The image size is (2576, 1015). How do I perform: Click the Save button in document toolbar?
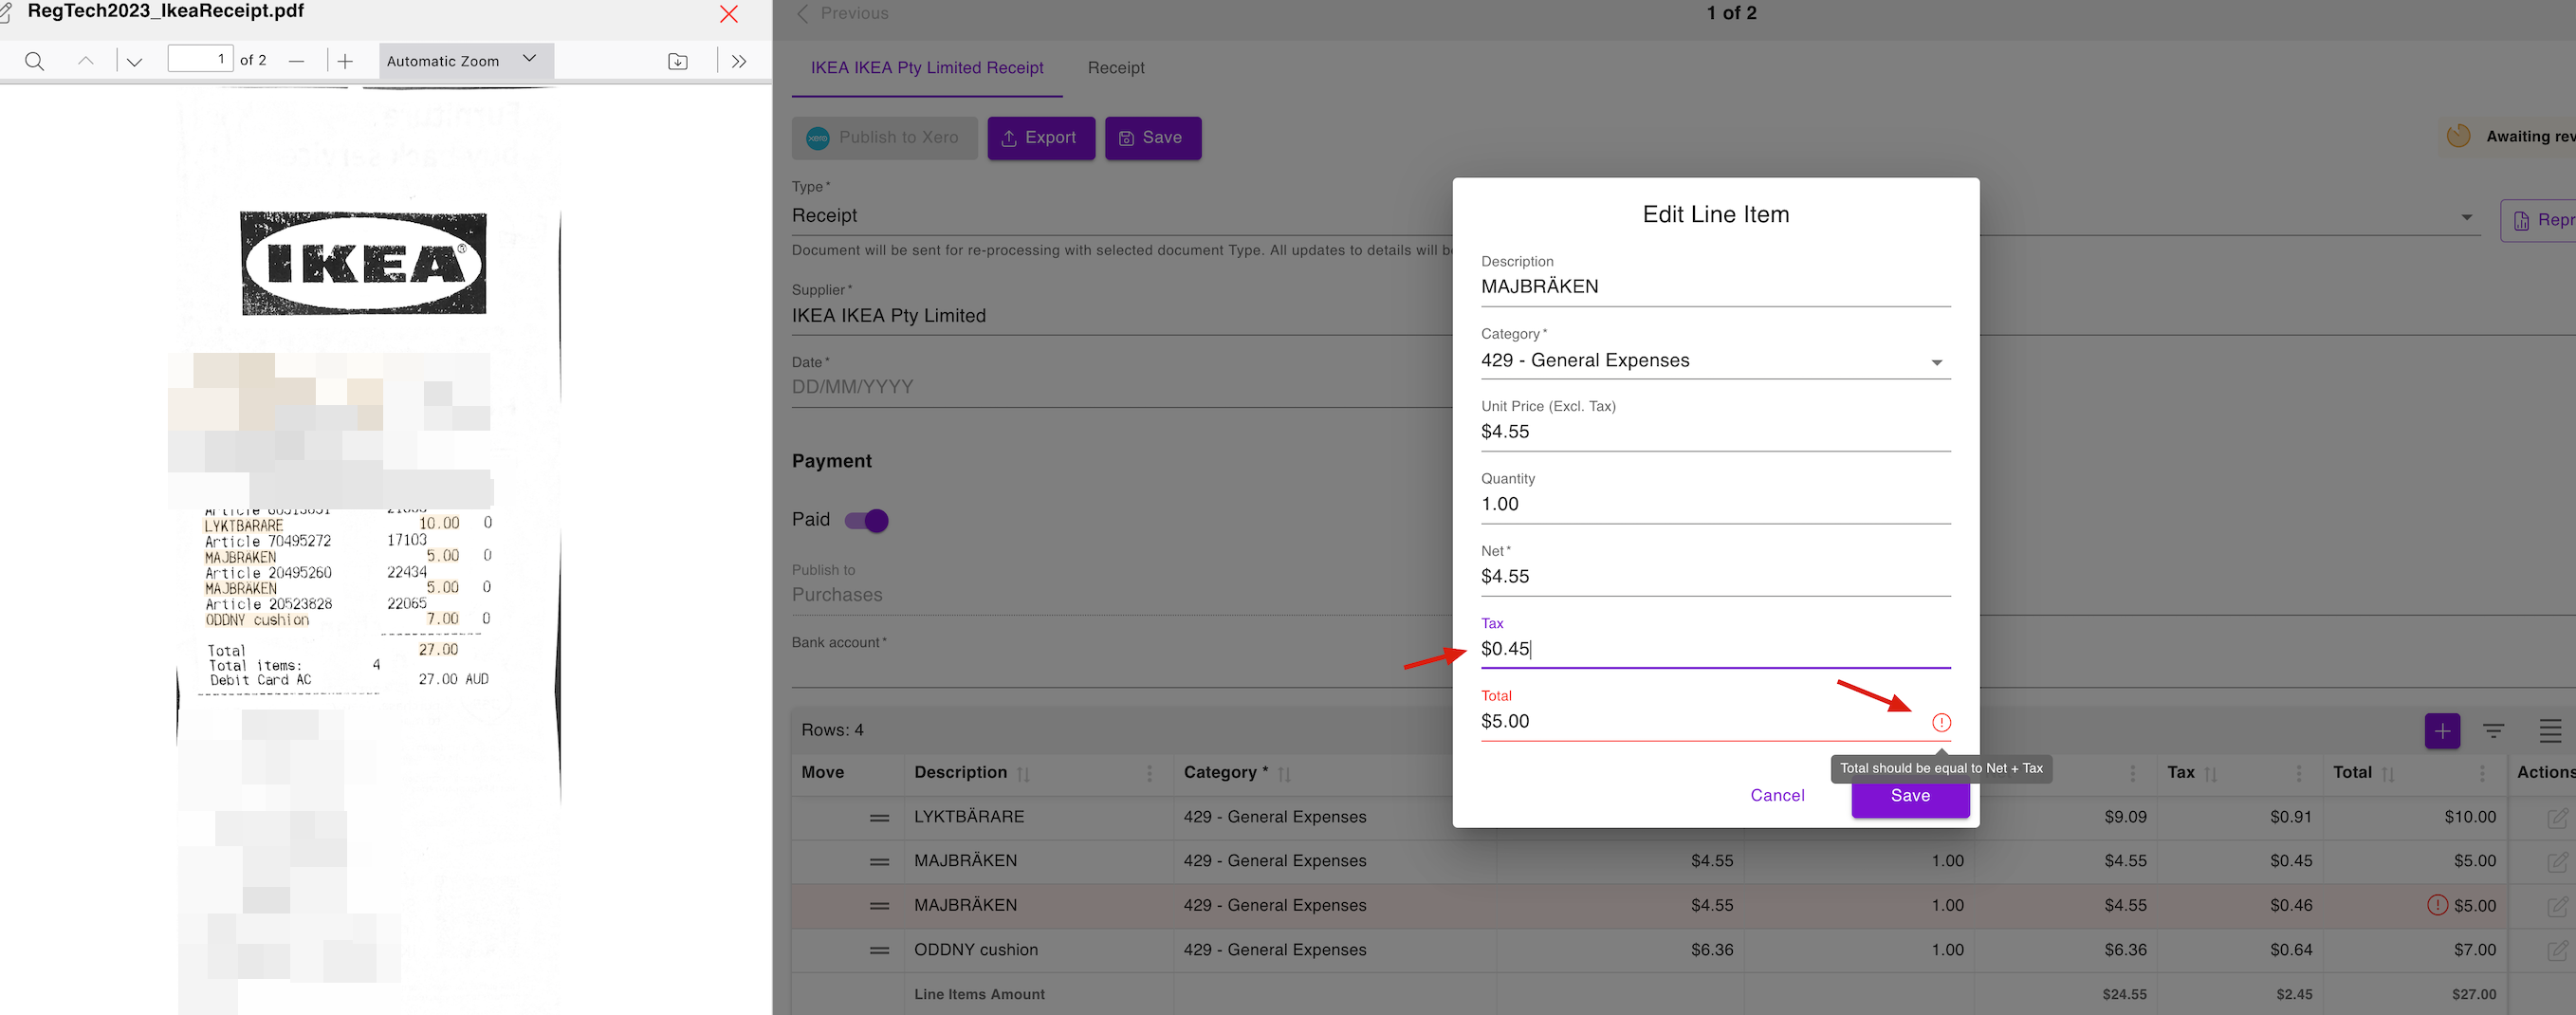[1153, 138]
